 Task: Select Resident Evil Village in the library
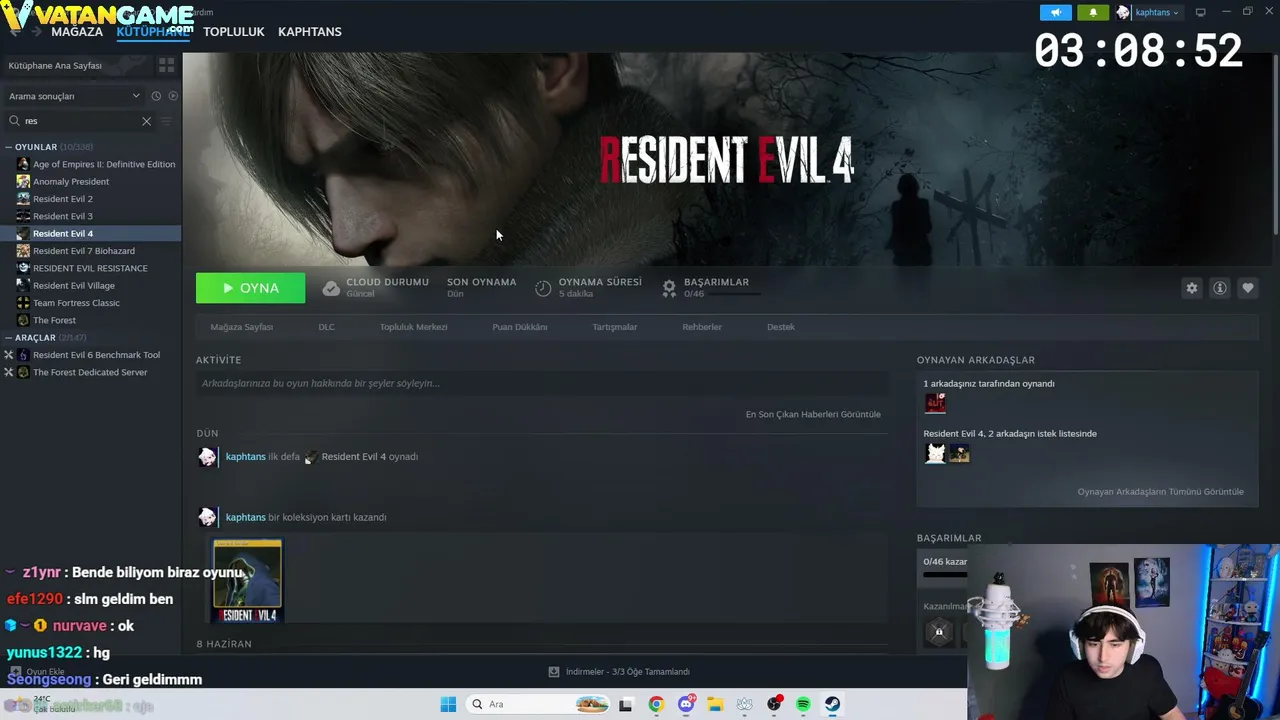(x=74, y=286)
